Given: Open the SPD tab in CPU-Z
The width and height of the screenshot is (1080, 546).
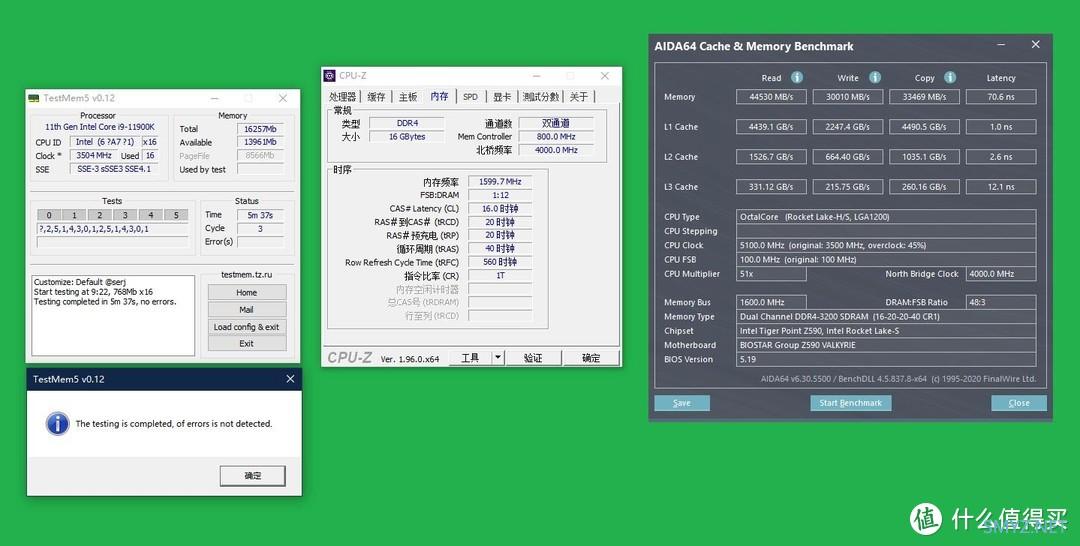Looking at the screenshot, I should (470, 96).
